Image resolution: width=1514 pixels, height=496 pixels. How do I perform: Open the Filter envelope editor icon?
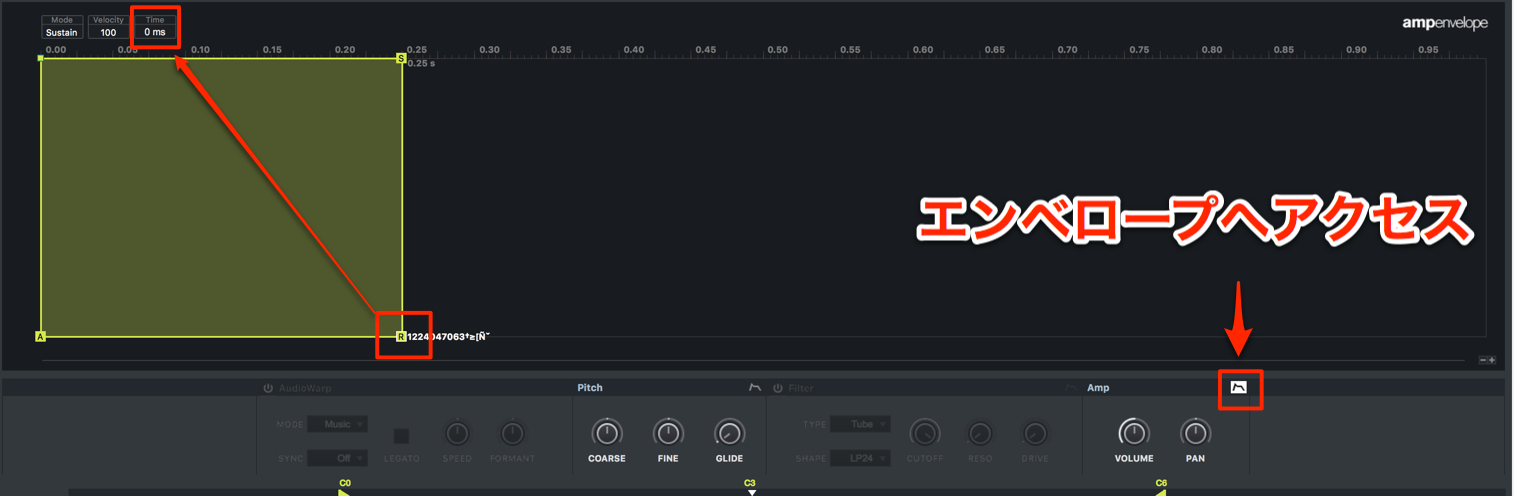(1071, 388)
